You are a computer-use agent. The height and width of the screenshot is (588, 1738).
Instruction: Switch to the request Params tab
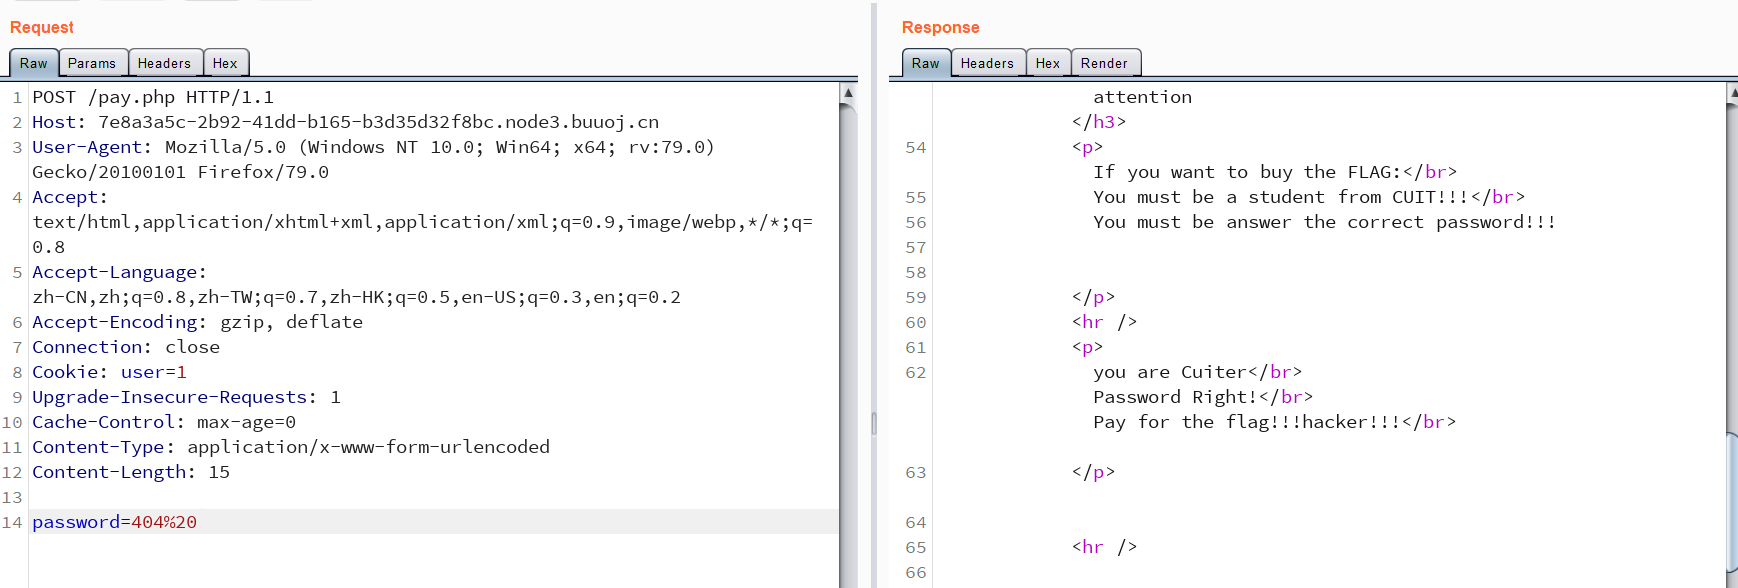coord(92,63)
